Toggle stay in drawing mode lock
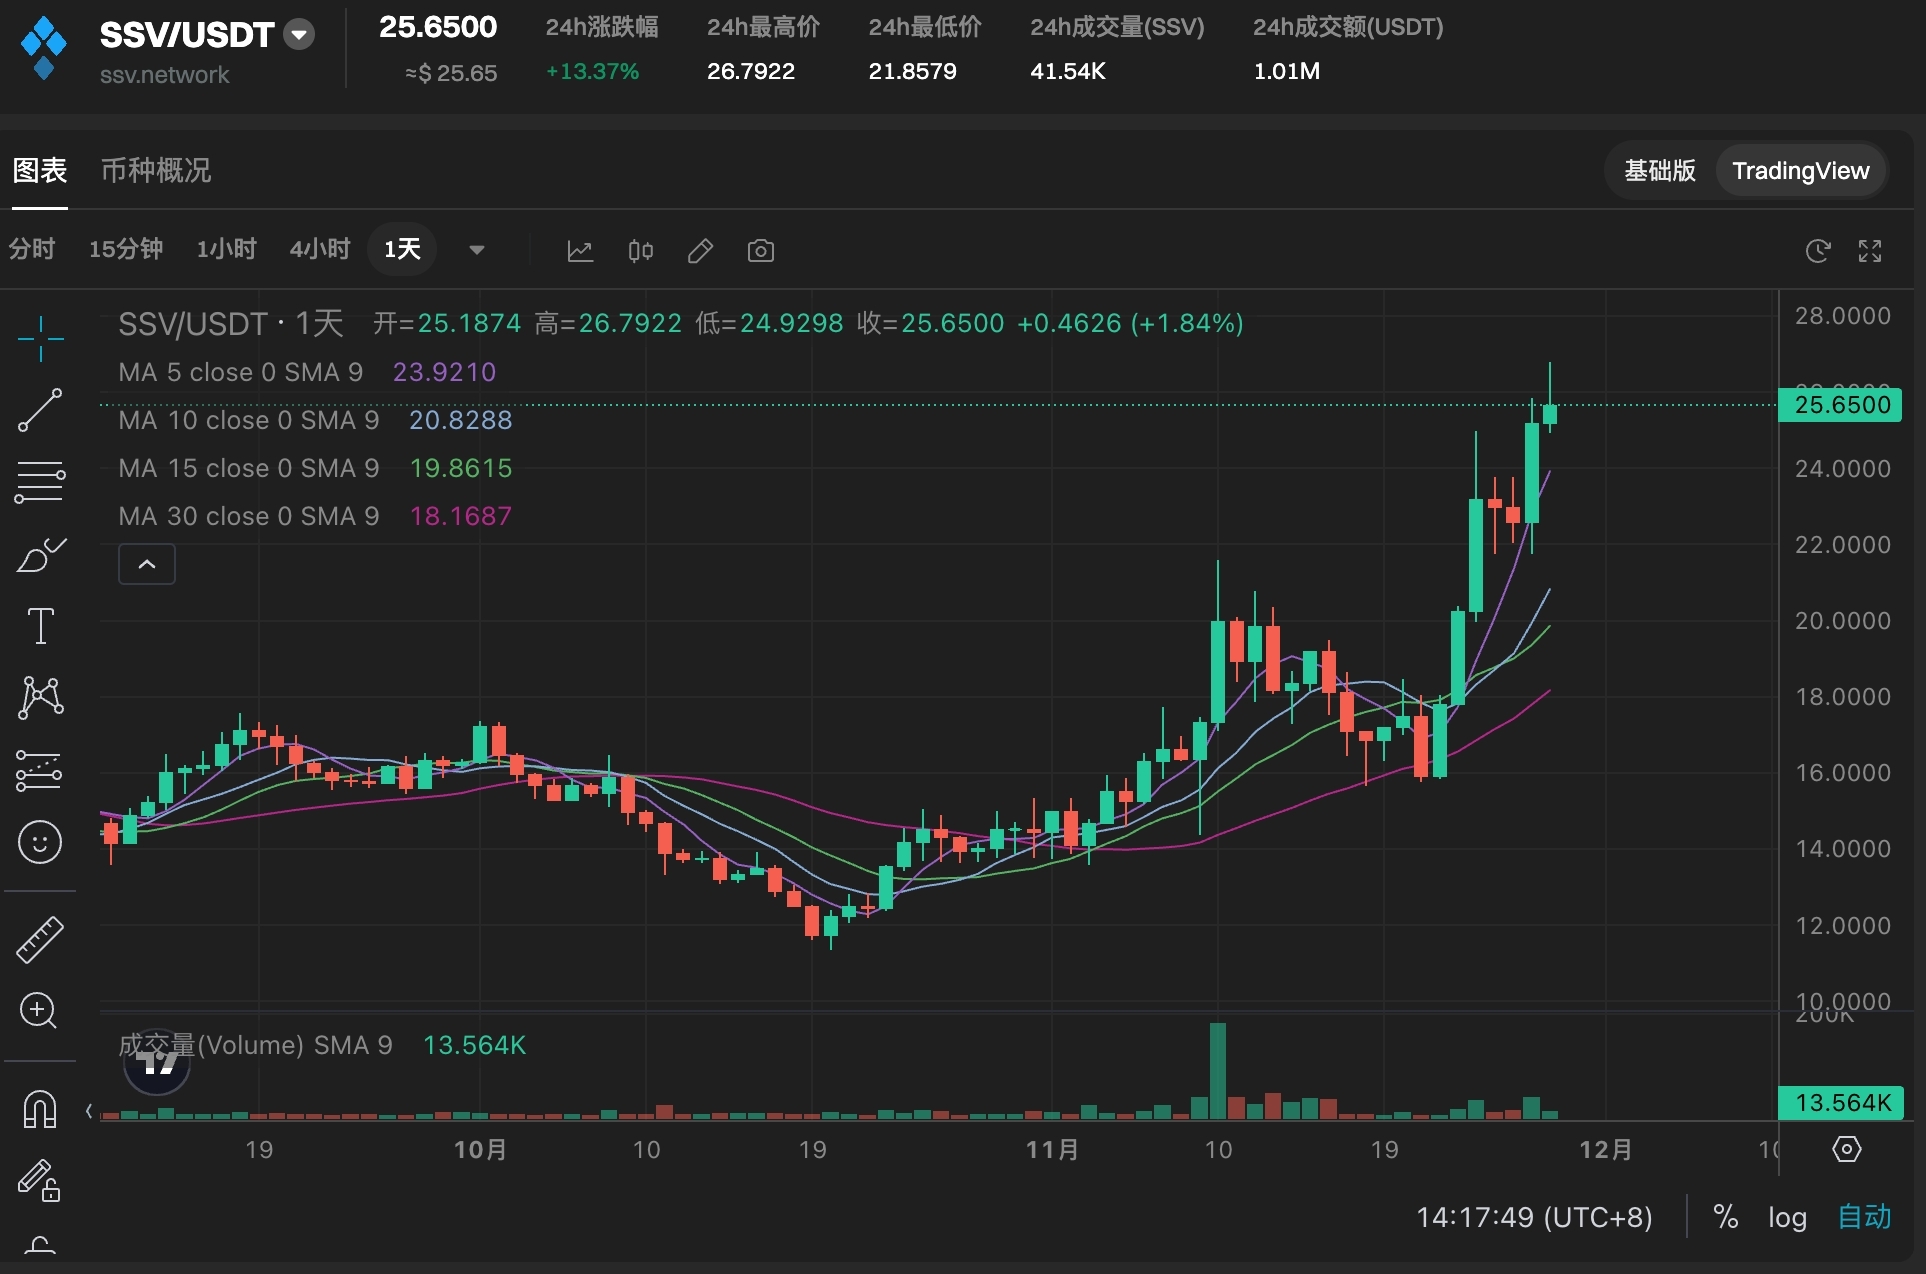The width and height of the screenshot is (1926, 1274). pyautogui.click(x=40, y=1181)
